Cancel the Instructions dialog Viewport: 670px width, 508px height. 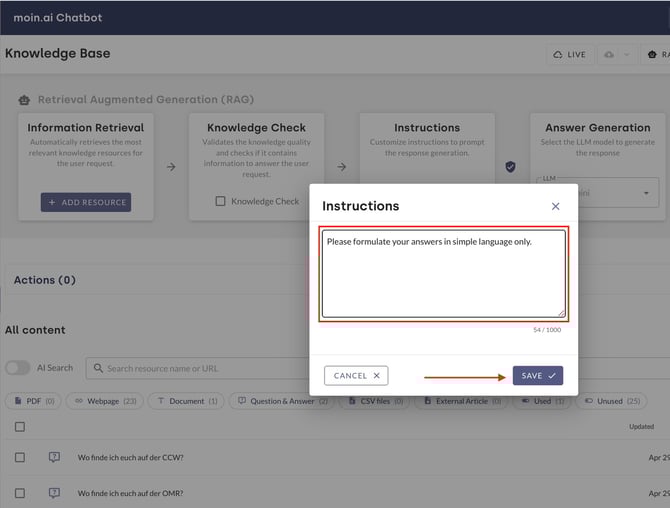pyautogui.click(x=356, y=376)
